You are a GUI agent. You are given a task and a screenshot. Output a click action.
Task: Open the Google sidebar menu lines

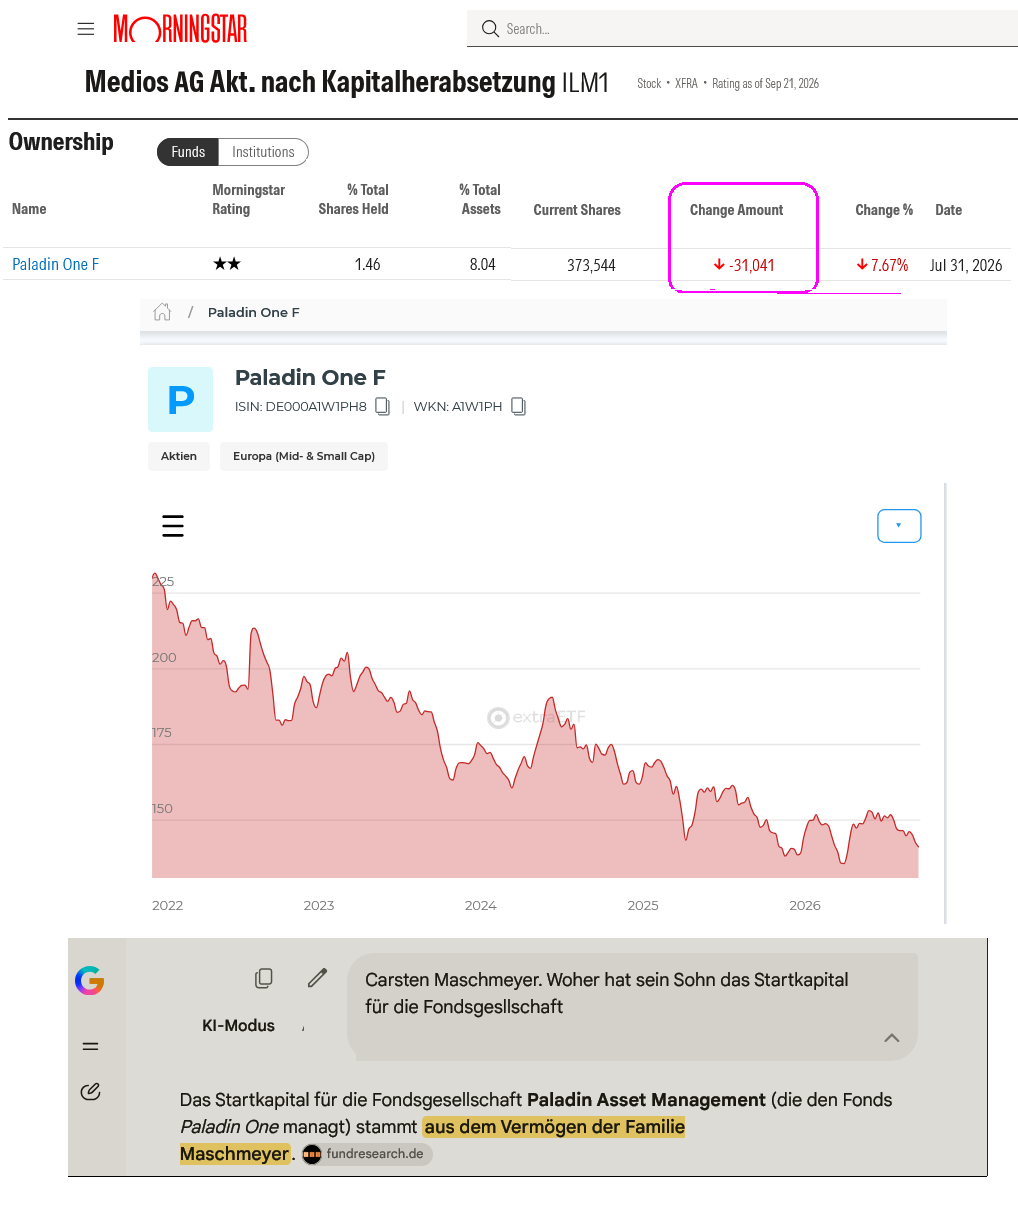pyautogui.click(x=90, y=1046)
